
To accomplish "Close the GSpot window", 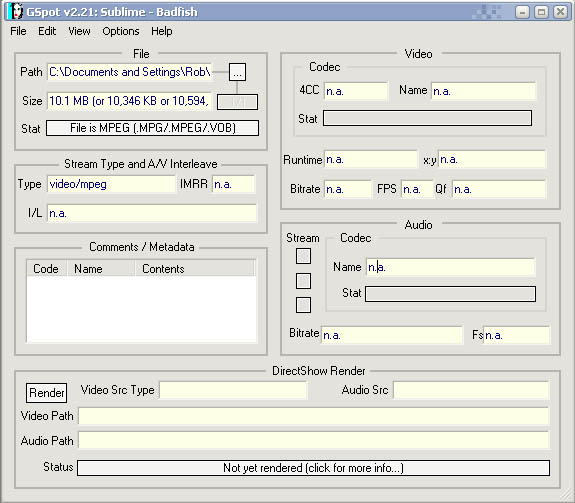I will (x=560, y=12).
